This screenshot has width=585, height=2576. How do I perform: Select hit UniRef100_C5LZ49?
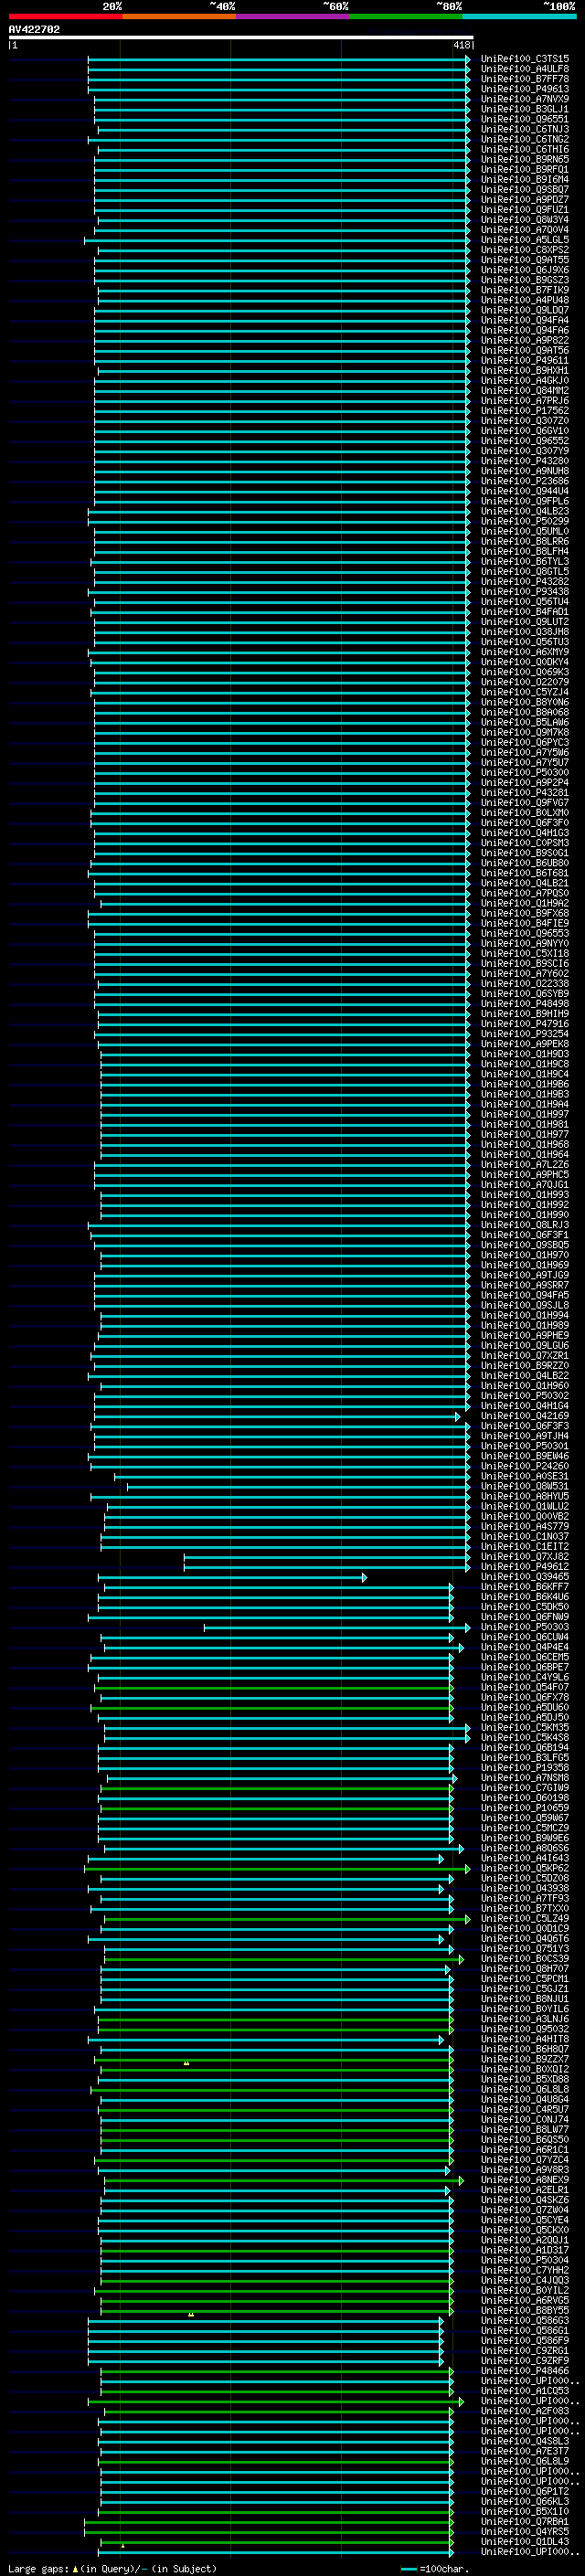click(525, 1918)
